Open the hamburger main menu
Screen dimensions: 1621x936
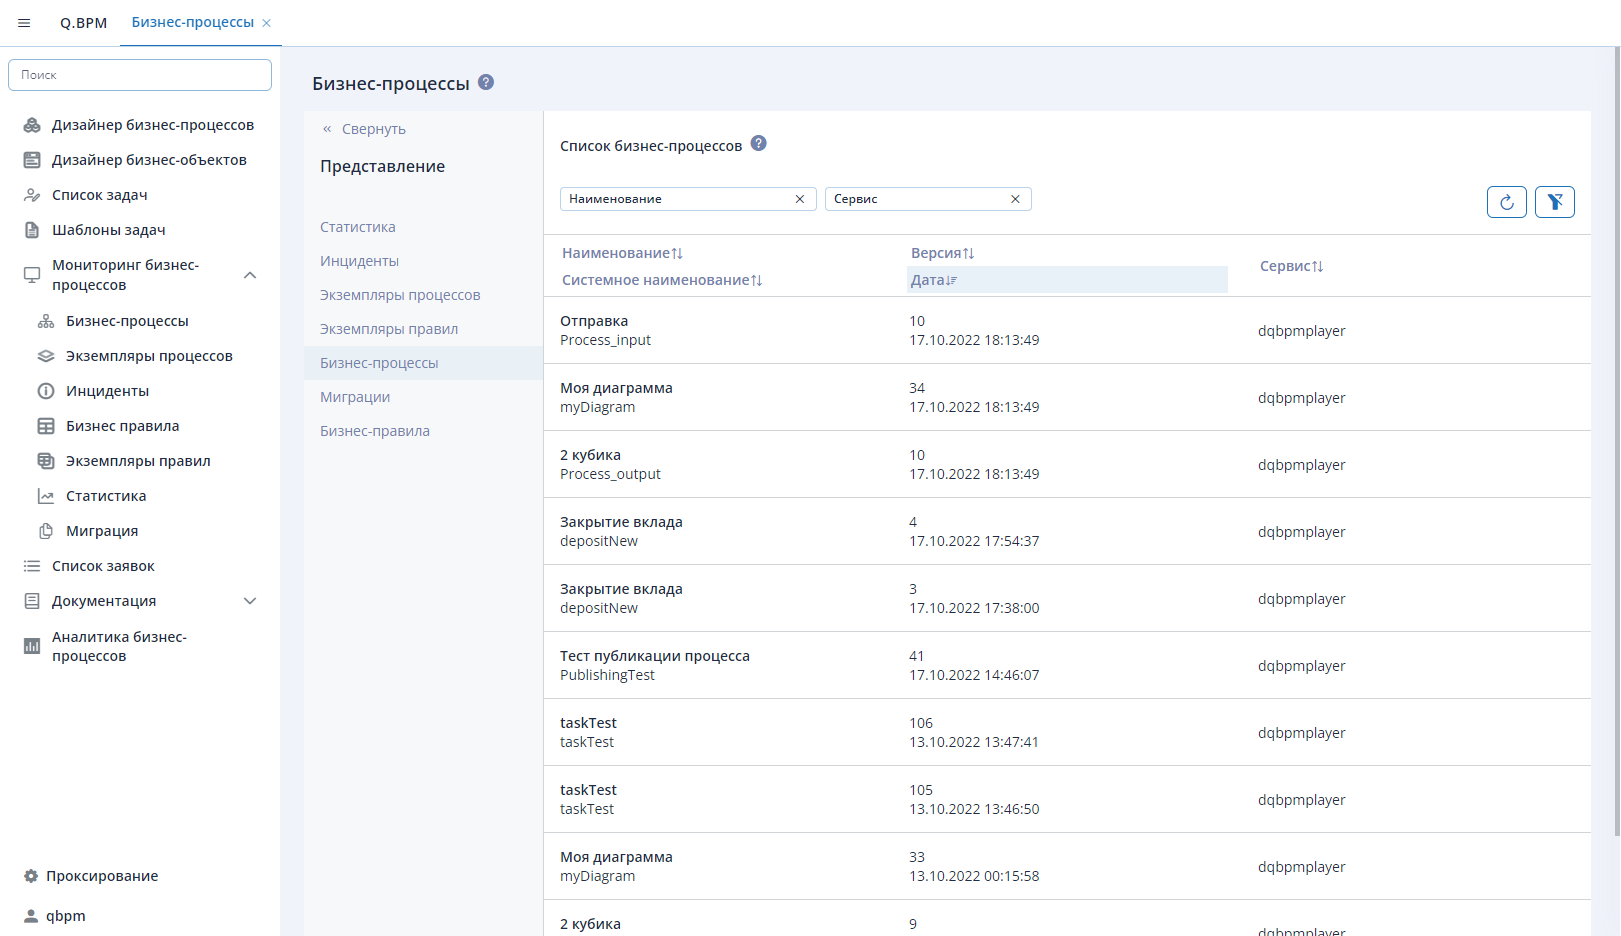[24, 23]
